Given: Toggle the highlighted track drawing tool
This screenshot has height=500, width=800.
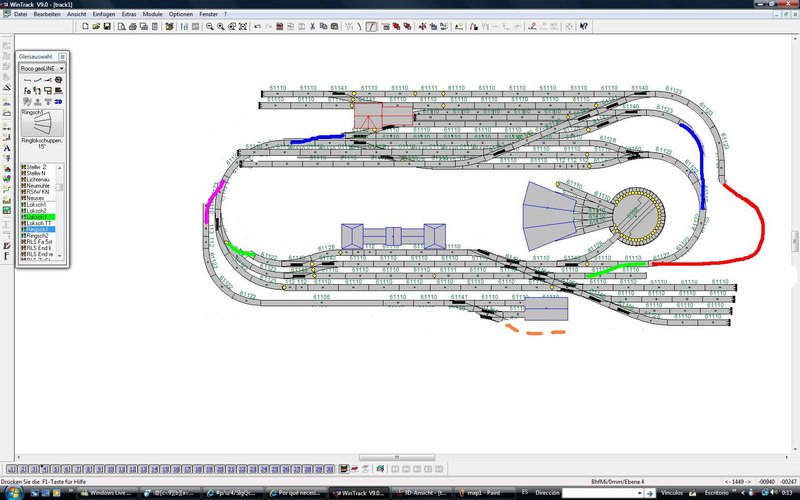Looking at the screenshot, I should (x=371, y=27).
